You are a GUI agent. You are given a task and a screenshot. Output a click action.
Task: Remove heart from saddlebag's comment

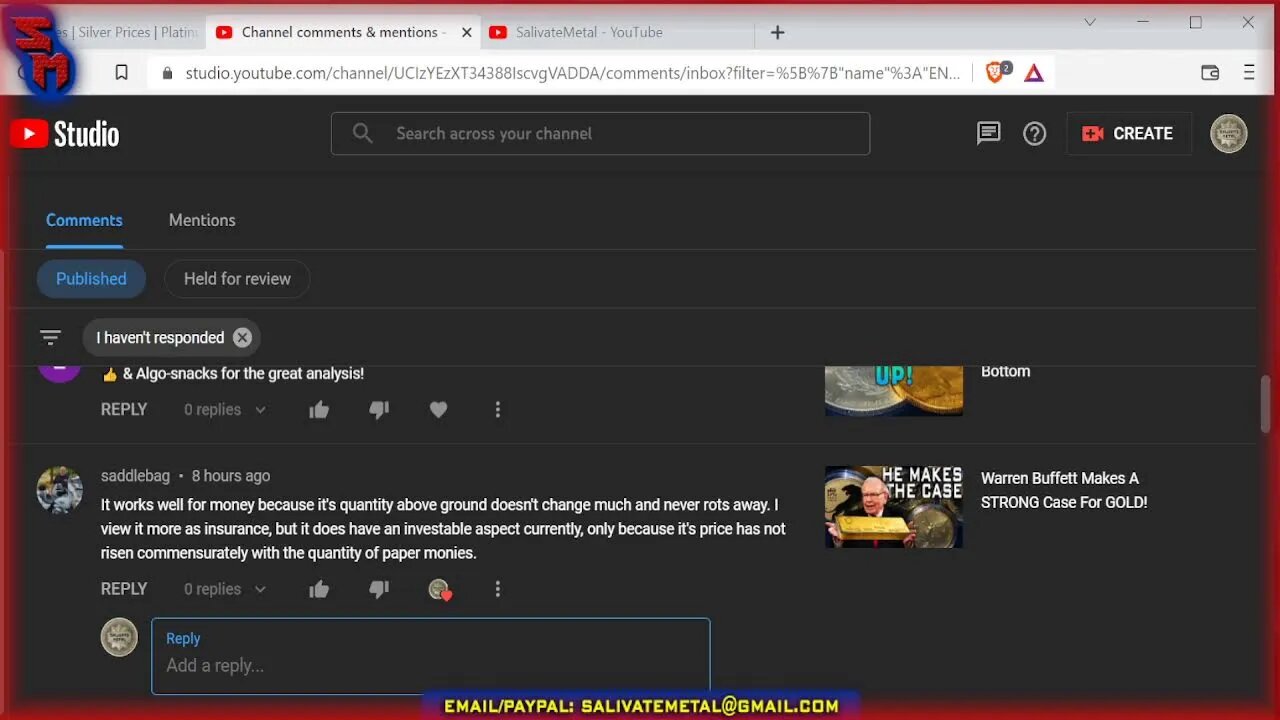click(439, 590)
